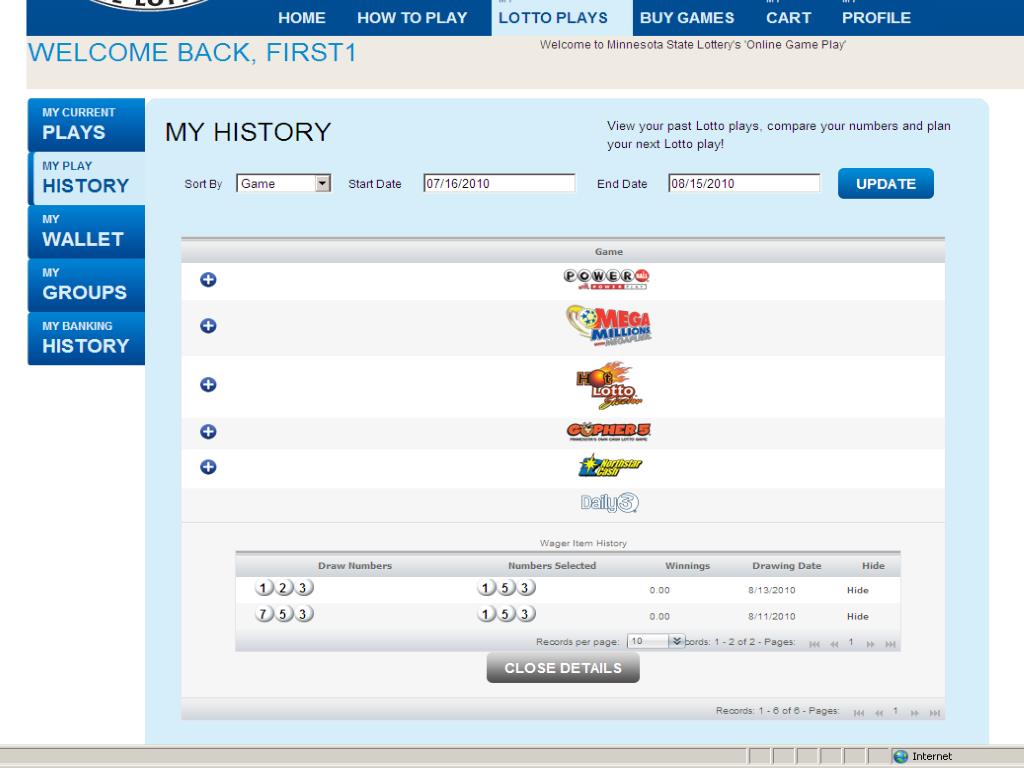Open the HOME menu
This screenshot has height=768, width=1024.
click(x=302, y=18)
